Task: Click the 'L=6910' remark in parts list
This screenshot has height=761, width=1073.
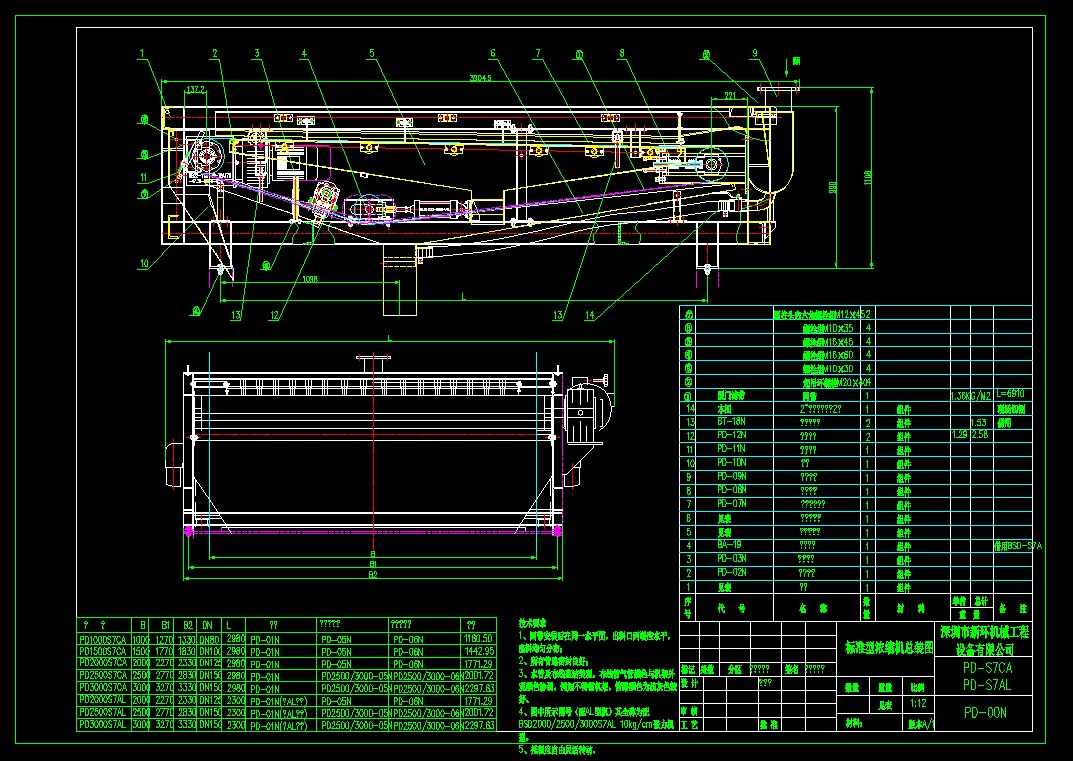Action: click(1013, 394)
